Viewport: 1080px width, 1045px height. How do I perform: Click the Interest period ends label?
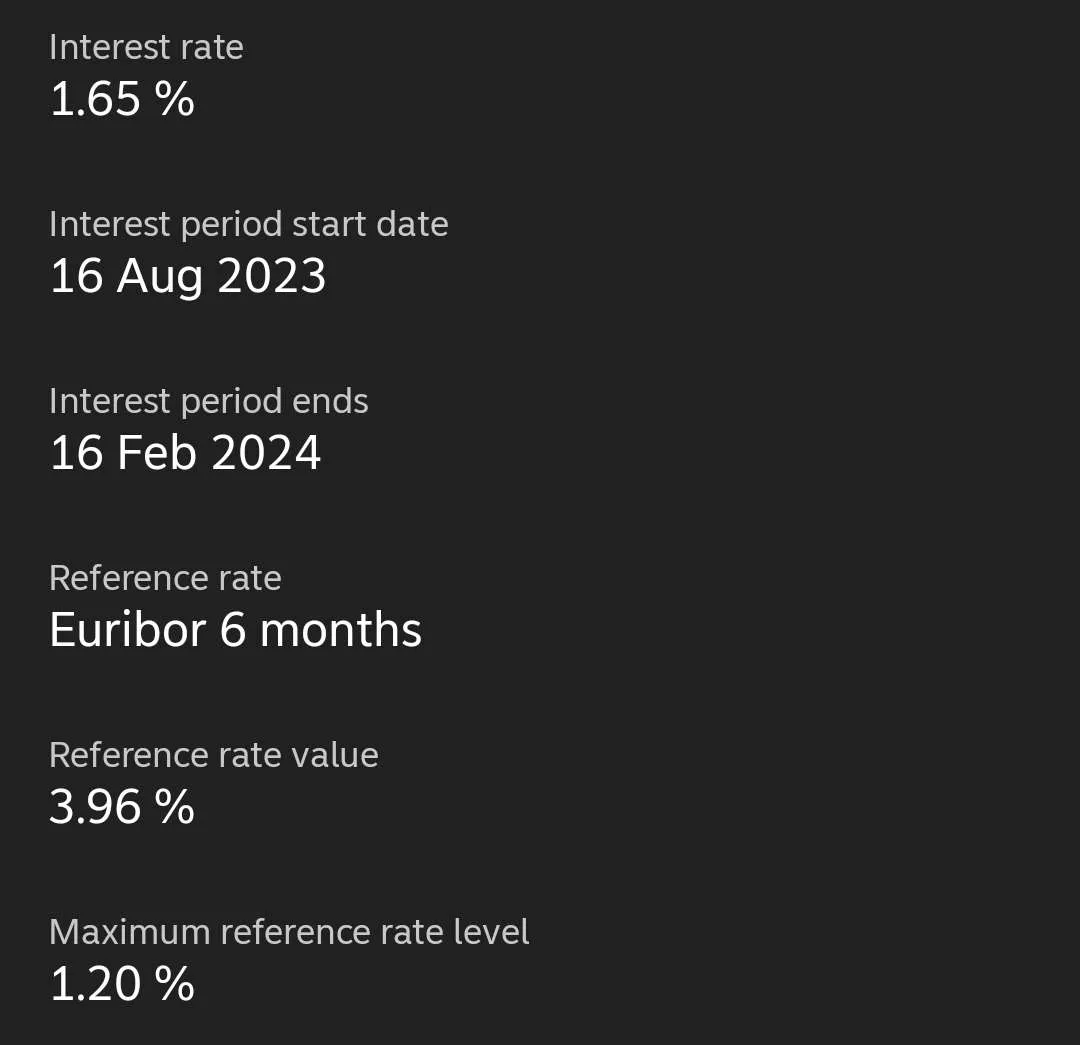208,402
